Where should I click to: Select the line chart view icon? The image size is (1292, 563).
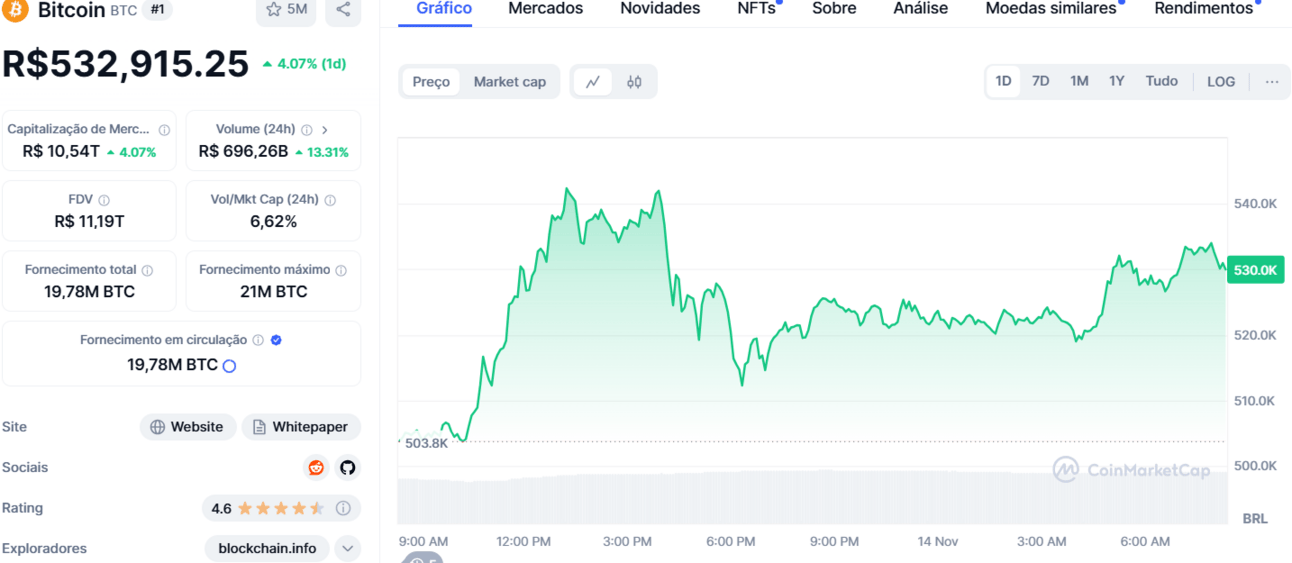click(x=593, y=82)
